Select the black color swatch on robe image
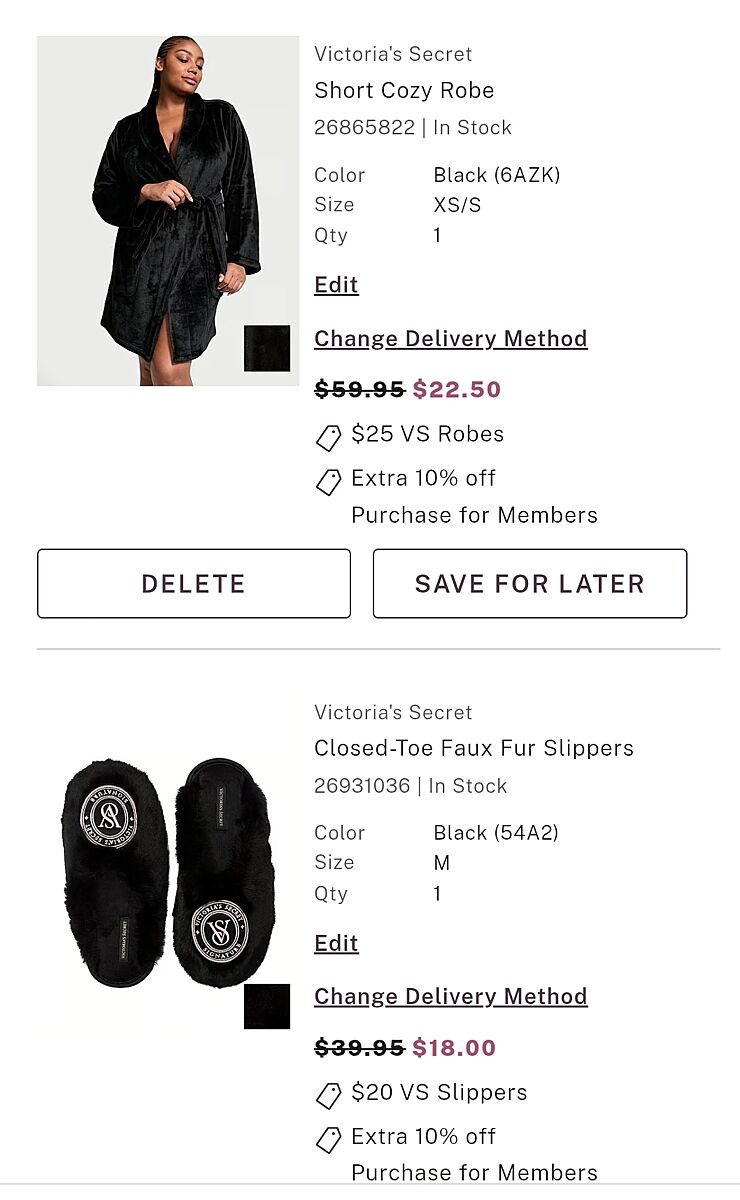Screen dimensions: 740x1200 coord(267,348)
